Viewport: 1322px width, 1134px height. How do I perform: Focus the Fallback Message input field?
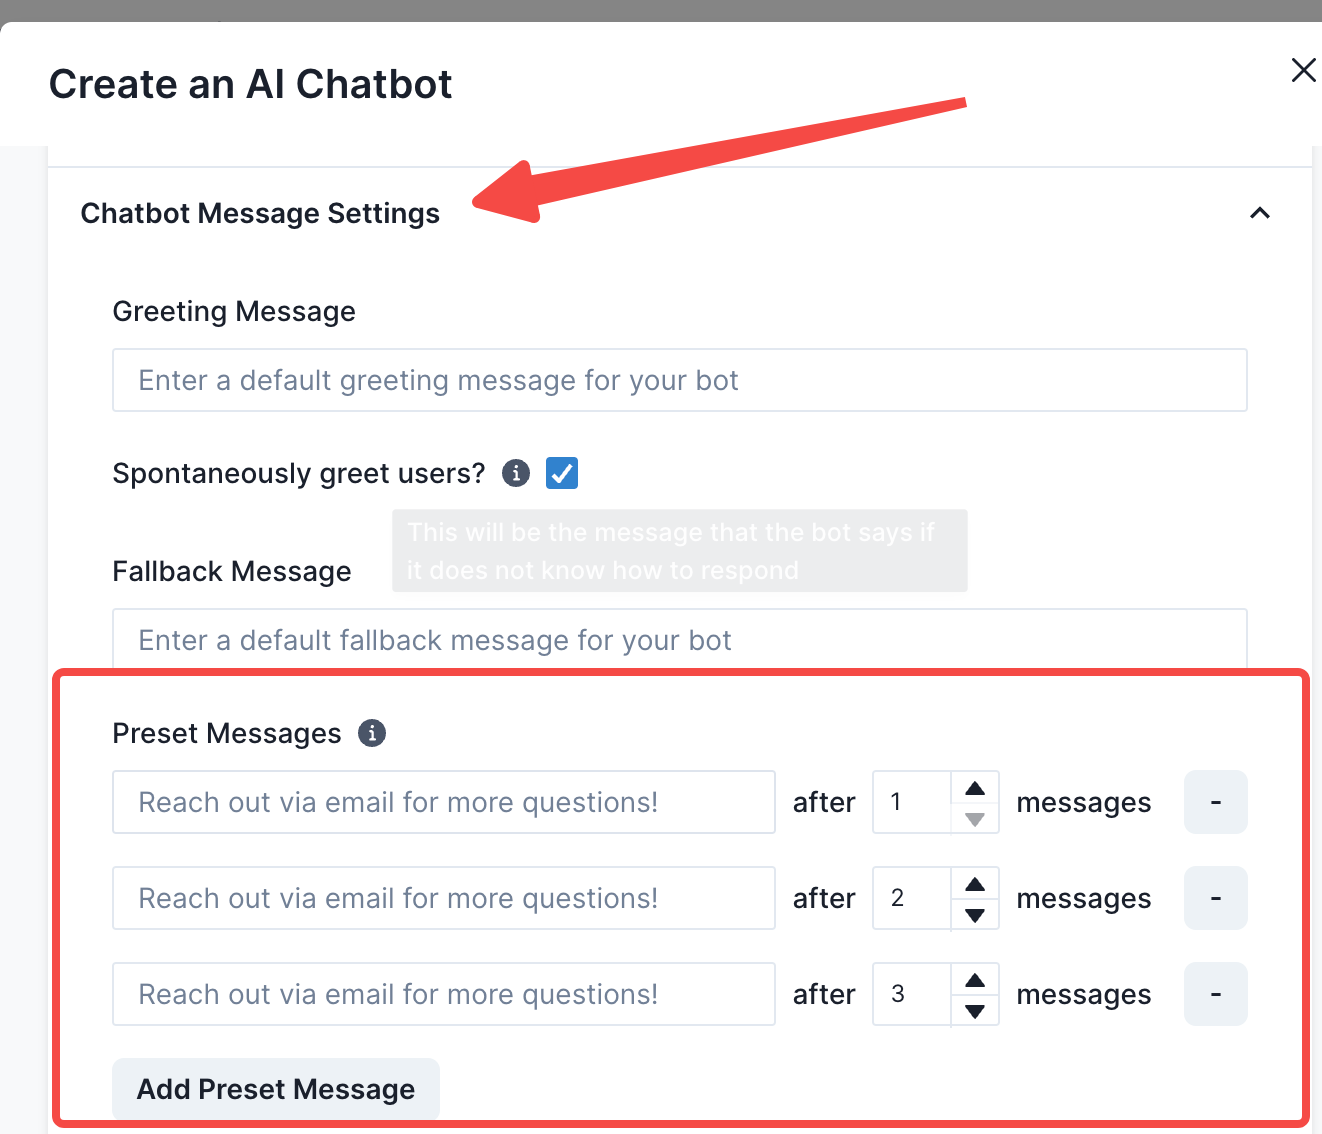(679, 640)
